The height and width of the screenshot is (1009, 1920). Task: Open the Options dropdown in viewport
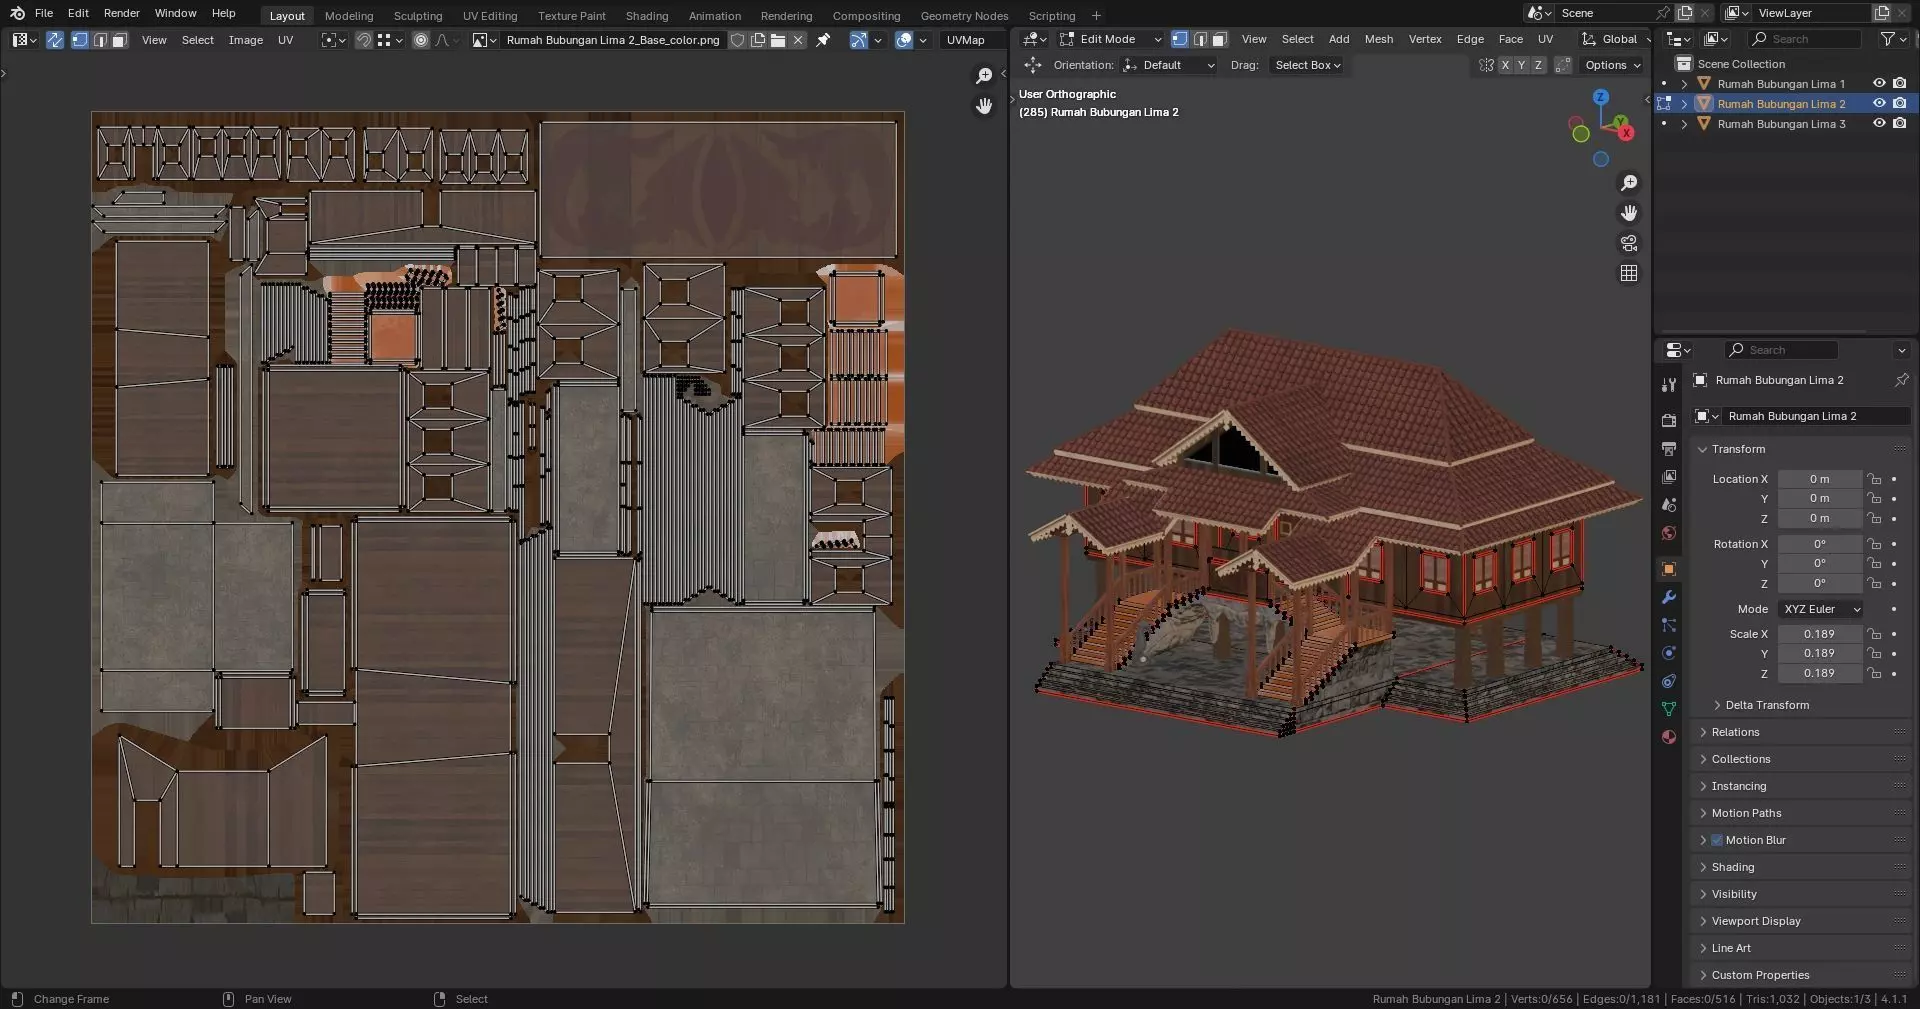point(1613,65)
